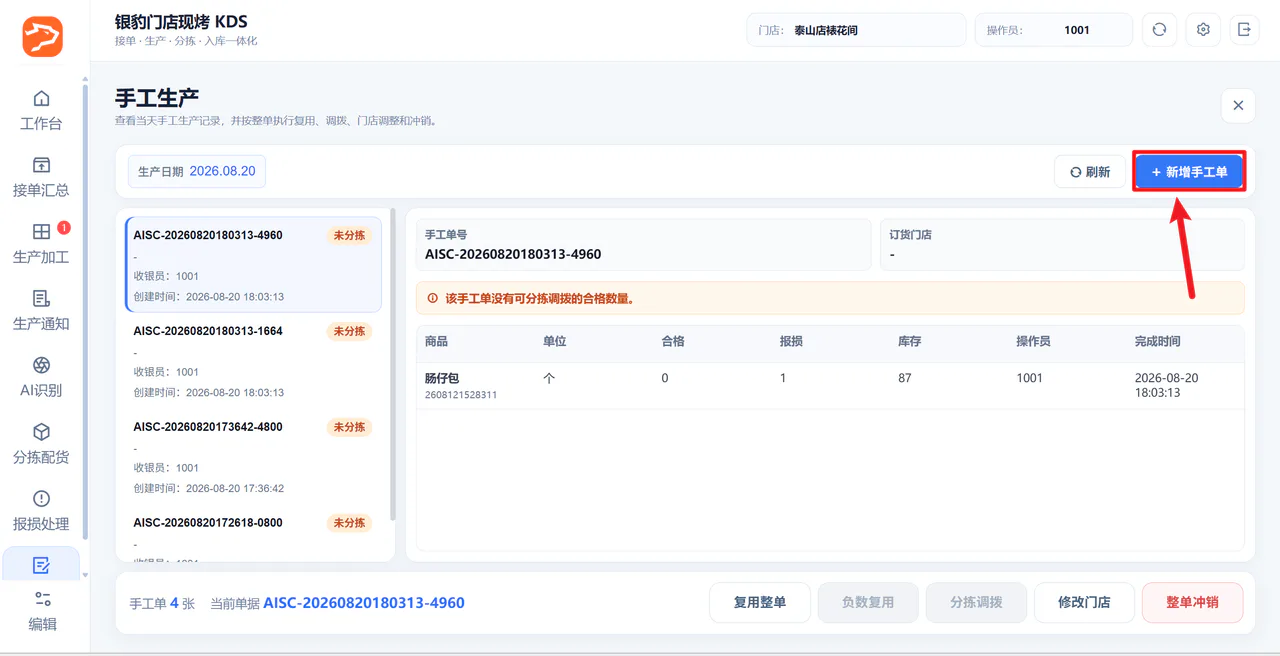Select order AISC-20260820173642-4800 in the list
1280x656 pixels.
[253, 457]
